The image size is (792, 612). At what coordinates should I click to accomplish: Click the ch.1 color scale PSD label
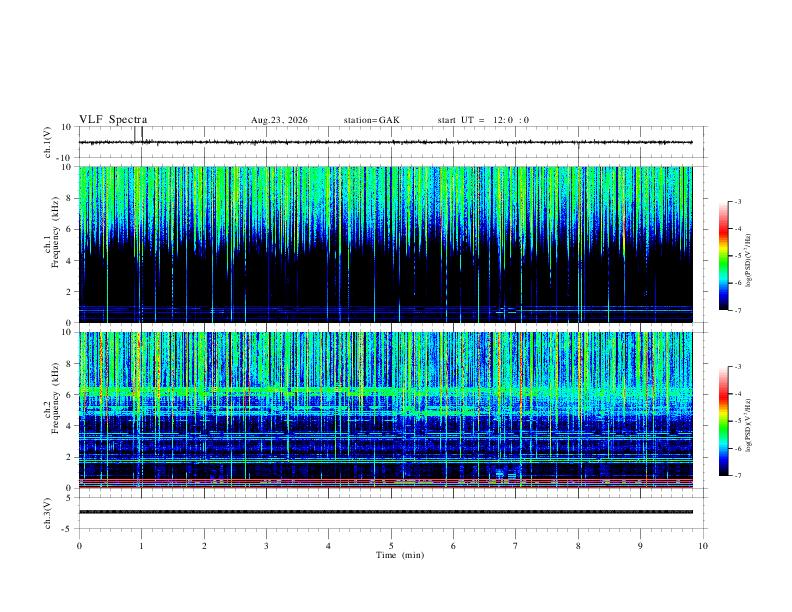749,261
